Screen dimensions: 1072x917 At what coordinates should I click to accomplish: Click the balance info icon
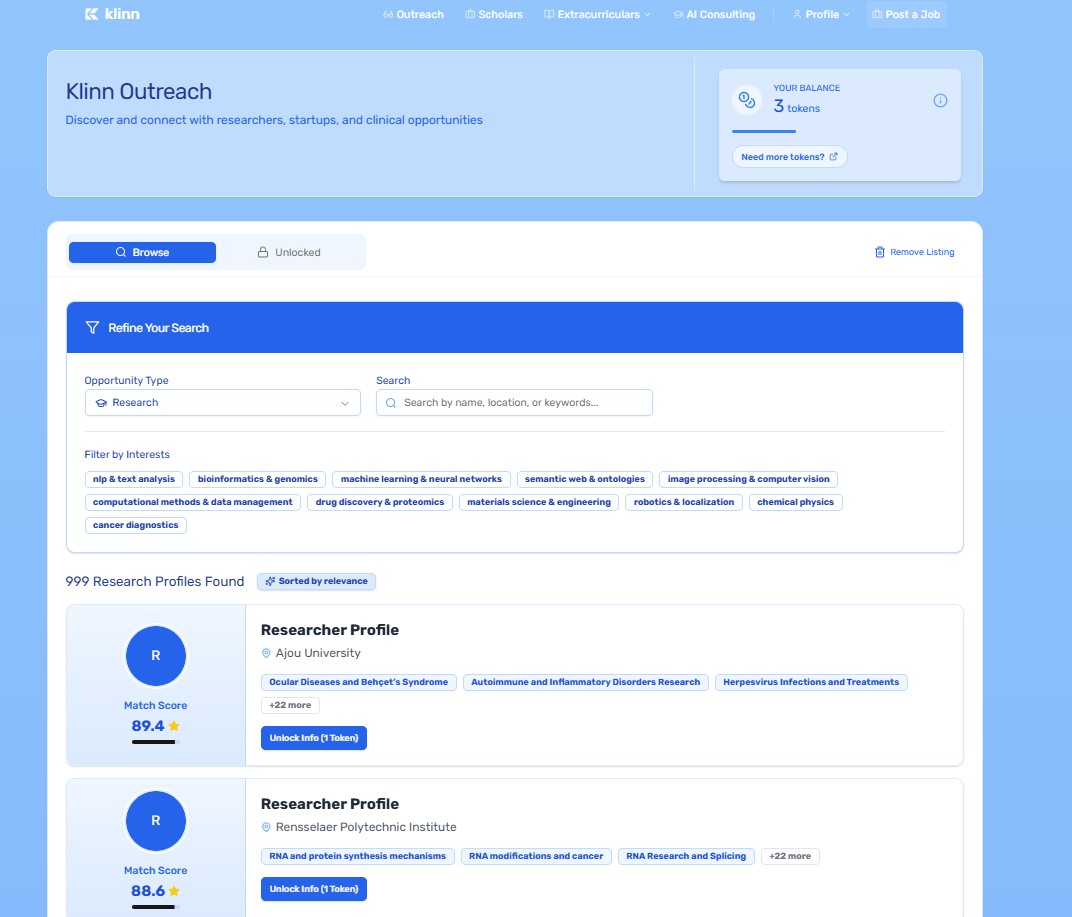(940, 101)
